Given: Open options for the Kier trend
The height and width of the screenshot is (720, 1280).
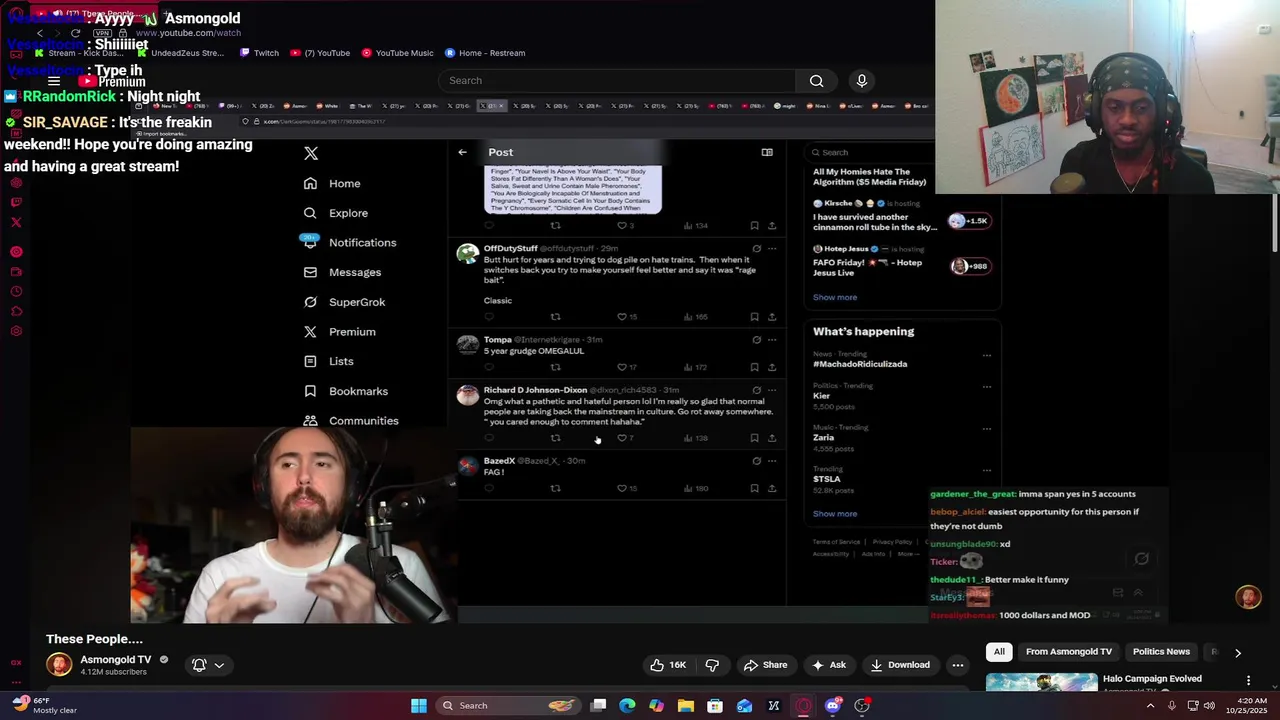Looking at the screenshot, I should coord(987,387).
